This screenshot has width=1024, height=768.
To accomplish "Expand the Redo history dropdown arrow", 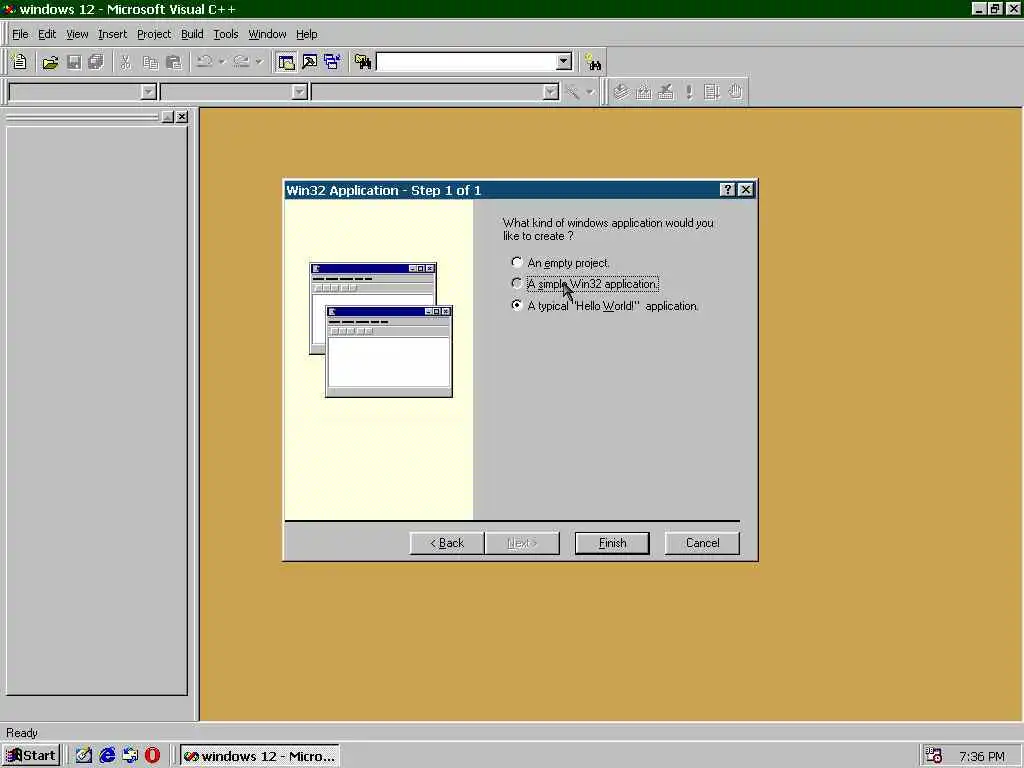I will [259, 62].
